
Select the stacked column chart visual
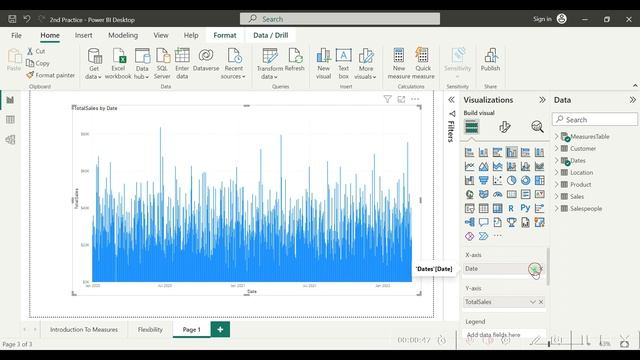click(483, 152)
